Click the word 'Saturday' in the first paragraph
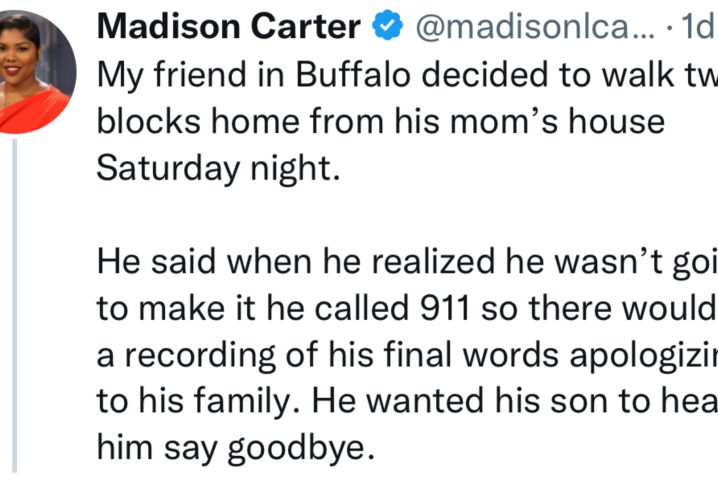The image size is (718, 479). 168,169
